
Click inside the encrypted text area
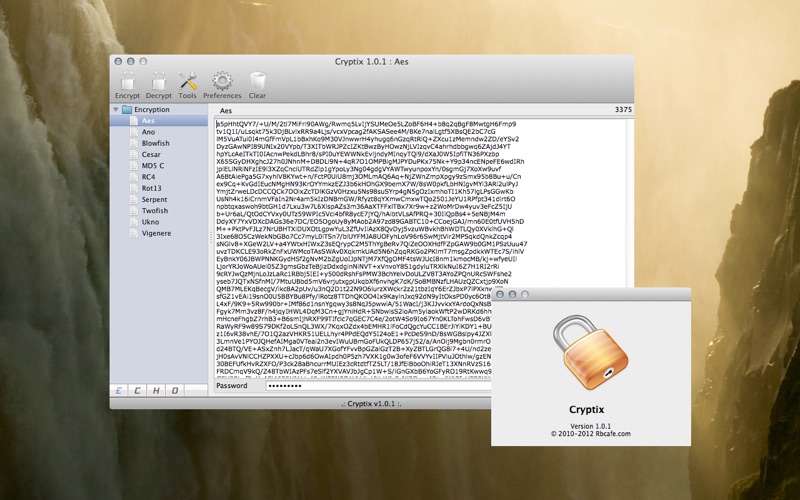click(x=419, y=247)
